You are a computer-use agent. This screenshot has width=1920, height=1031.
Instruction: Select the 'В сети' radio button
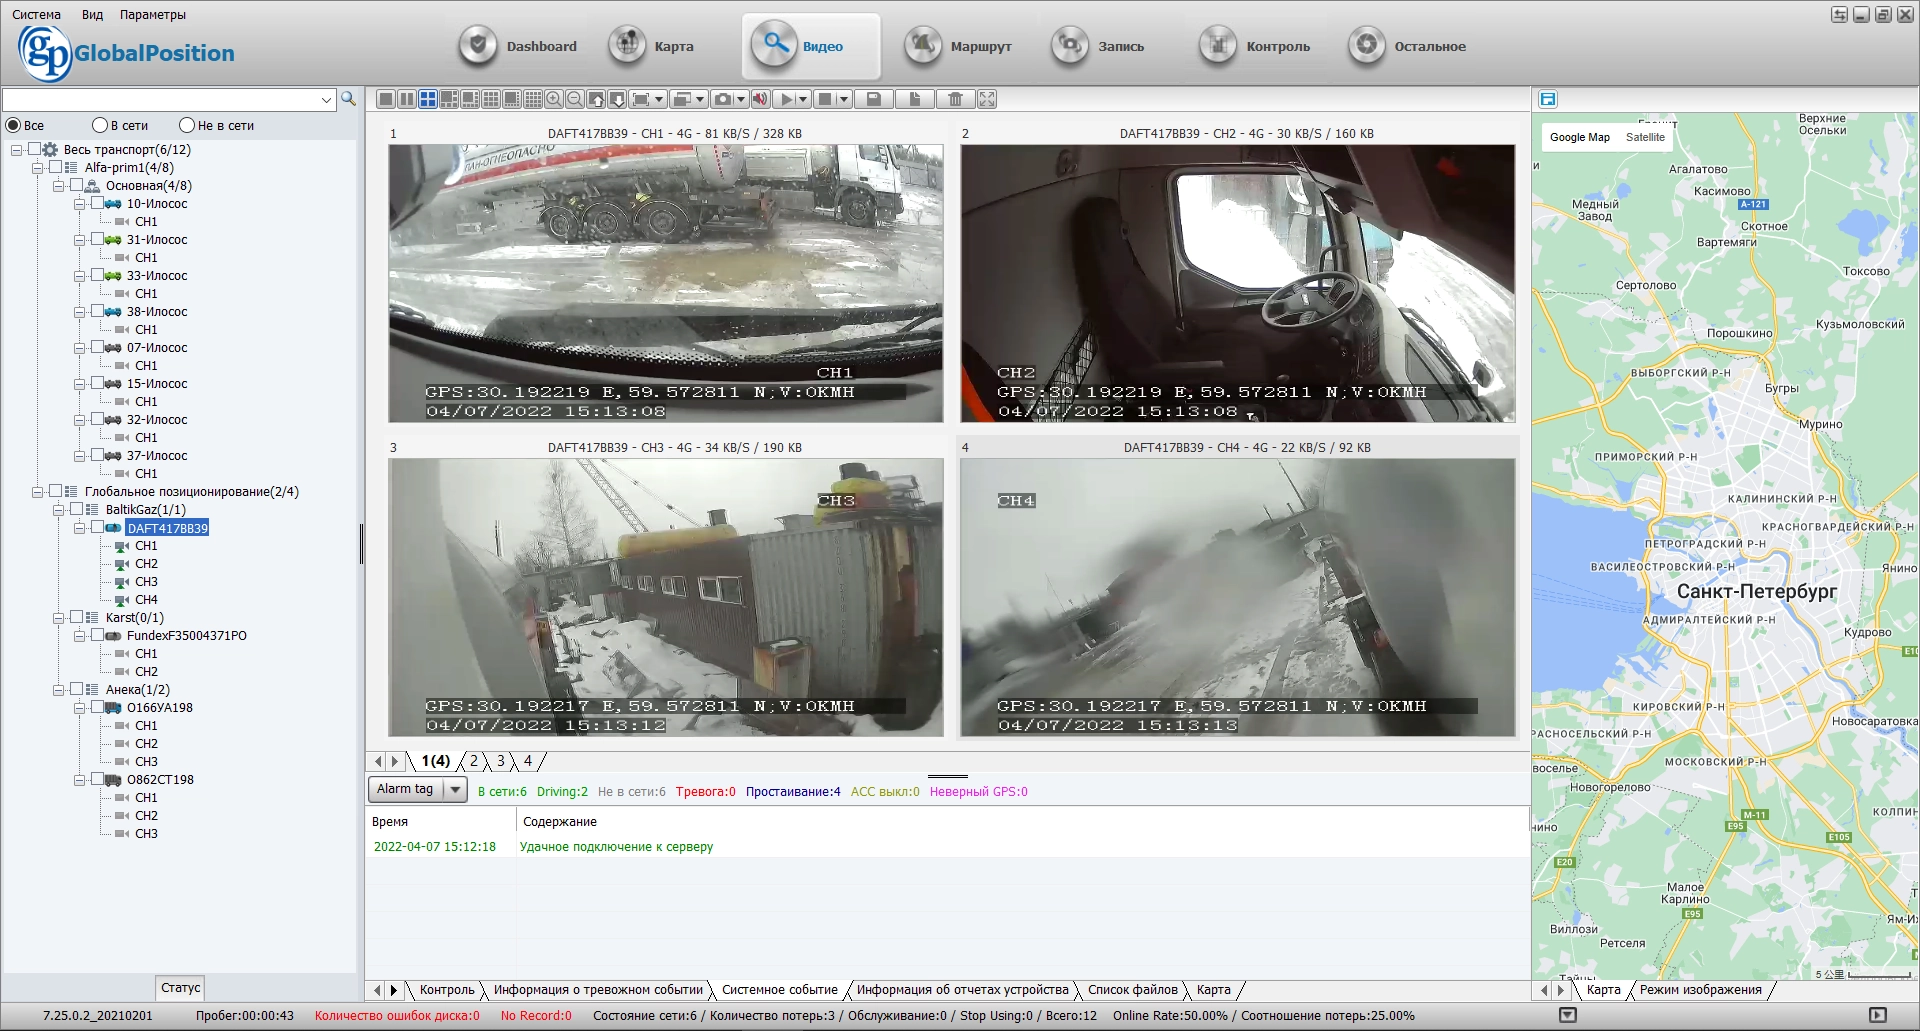coord(99,125)
